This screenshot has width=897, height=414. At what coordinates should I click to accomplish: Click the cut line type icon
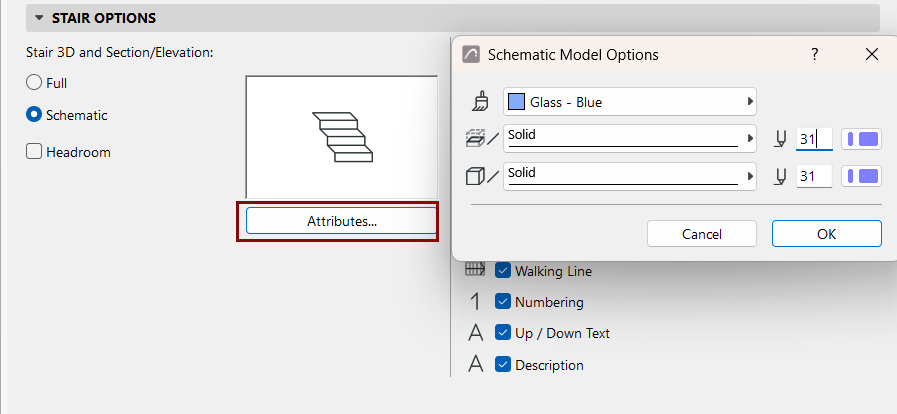click(x=482, y=139)
